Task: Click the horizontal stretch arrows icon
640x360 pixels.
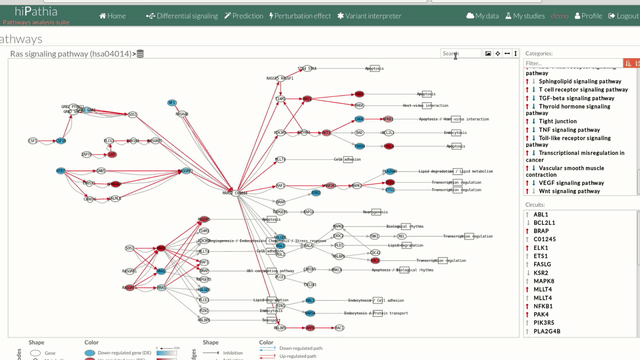Action: 507,53
